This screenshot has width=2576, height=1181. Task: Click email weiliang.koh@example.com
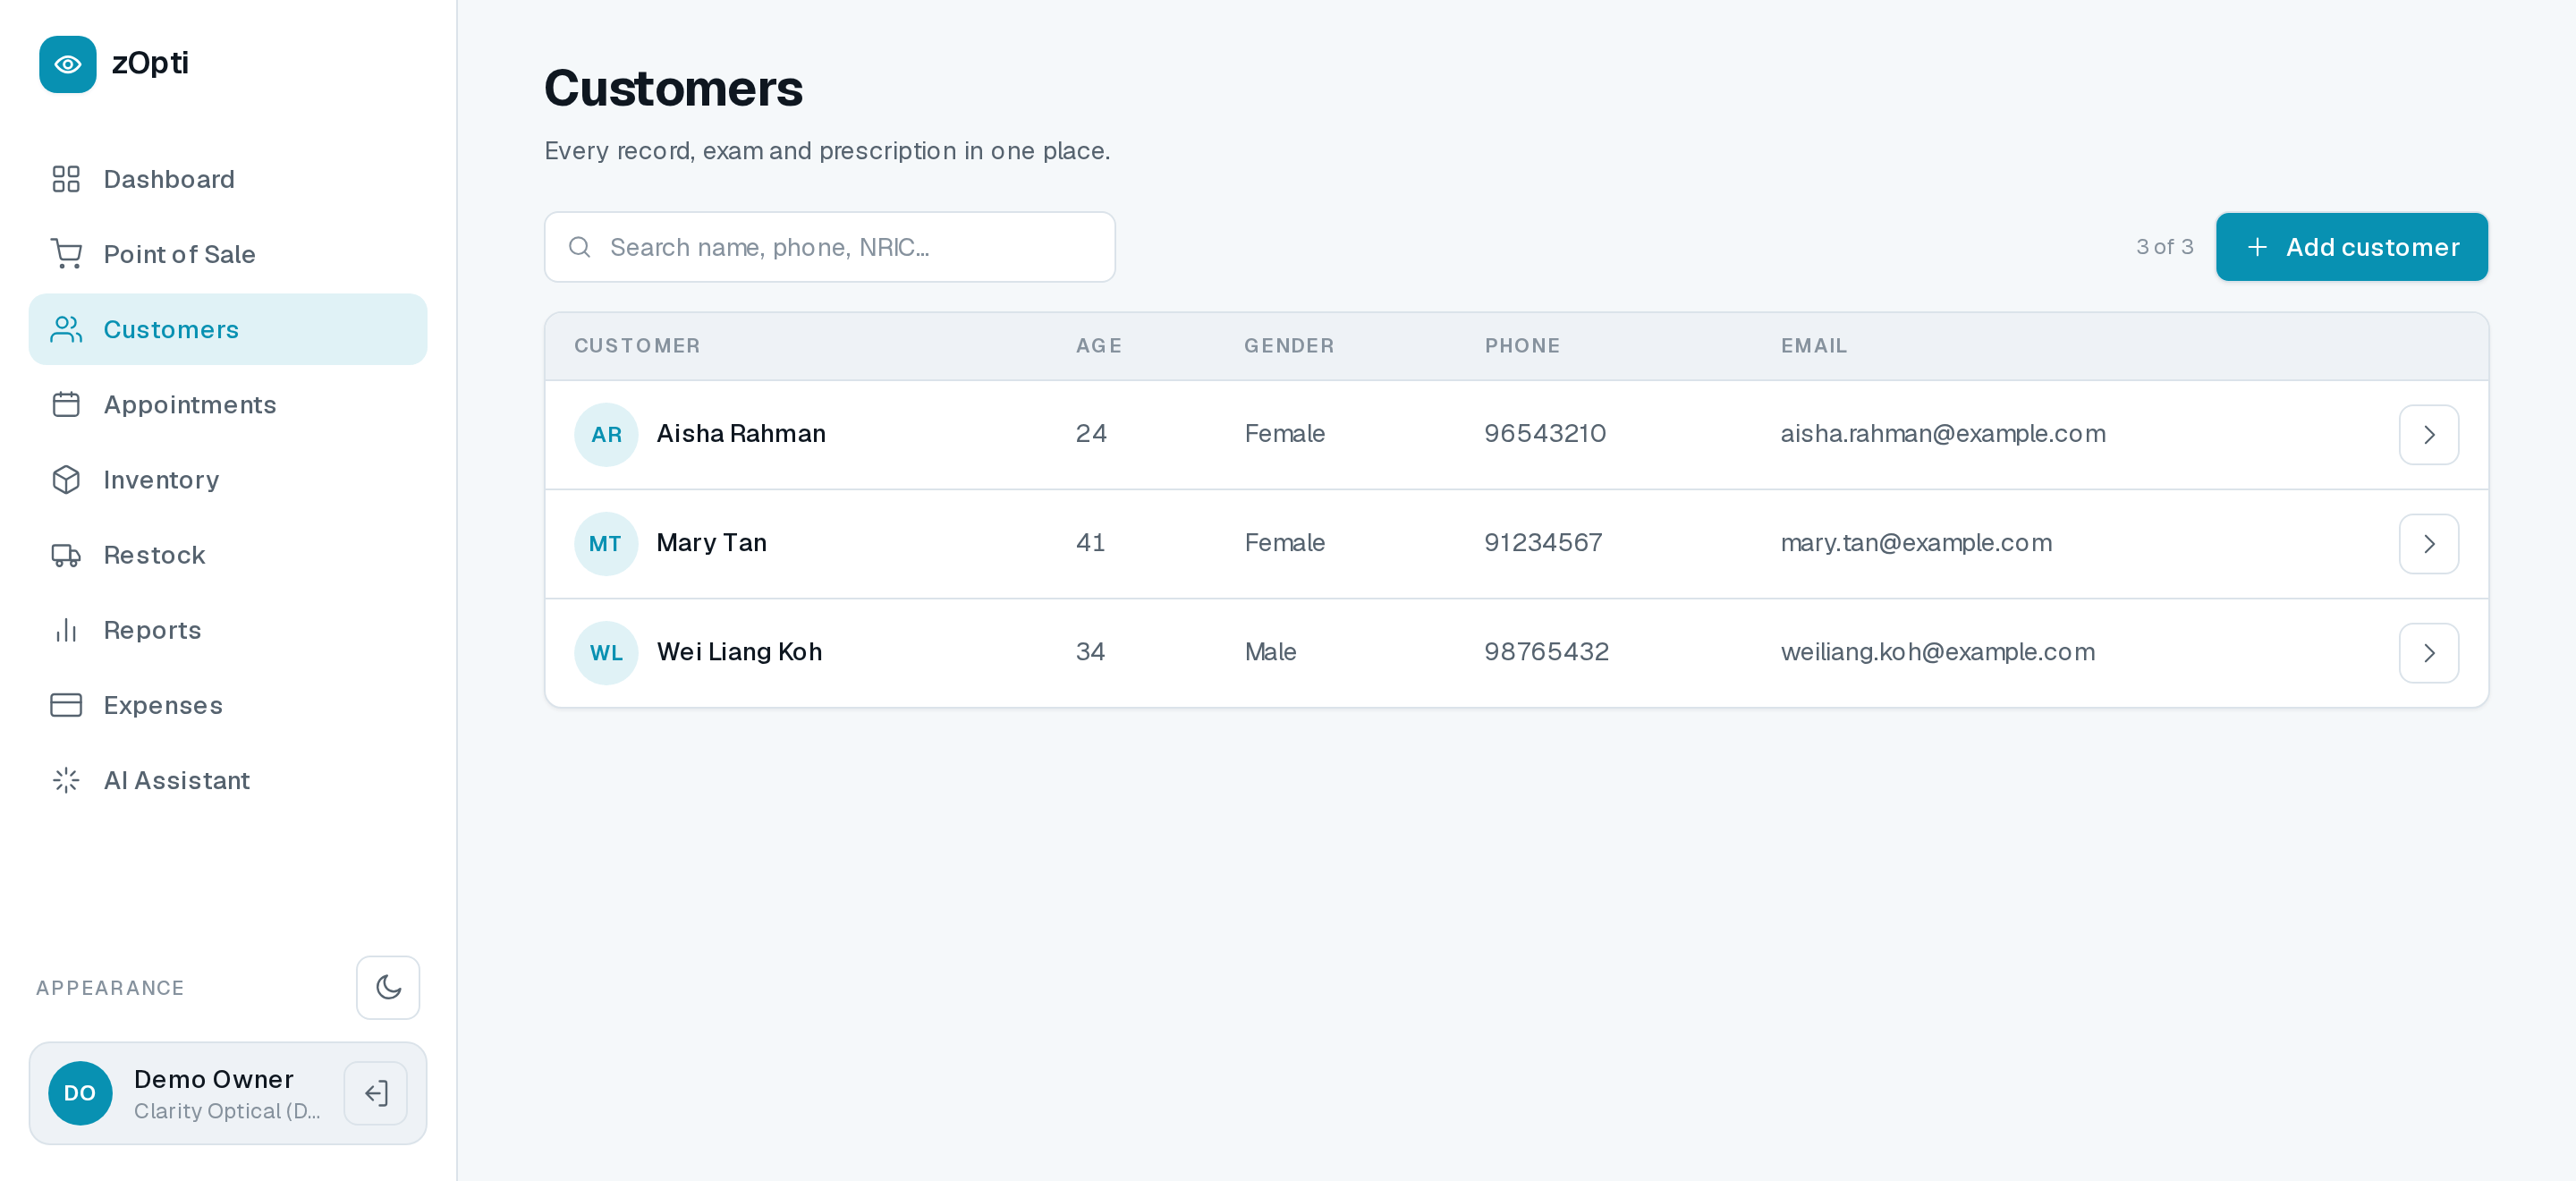click(x=1937, y=651)
